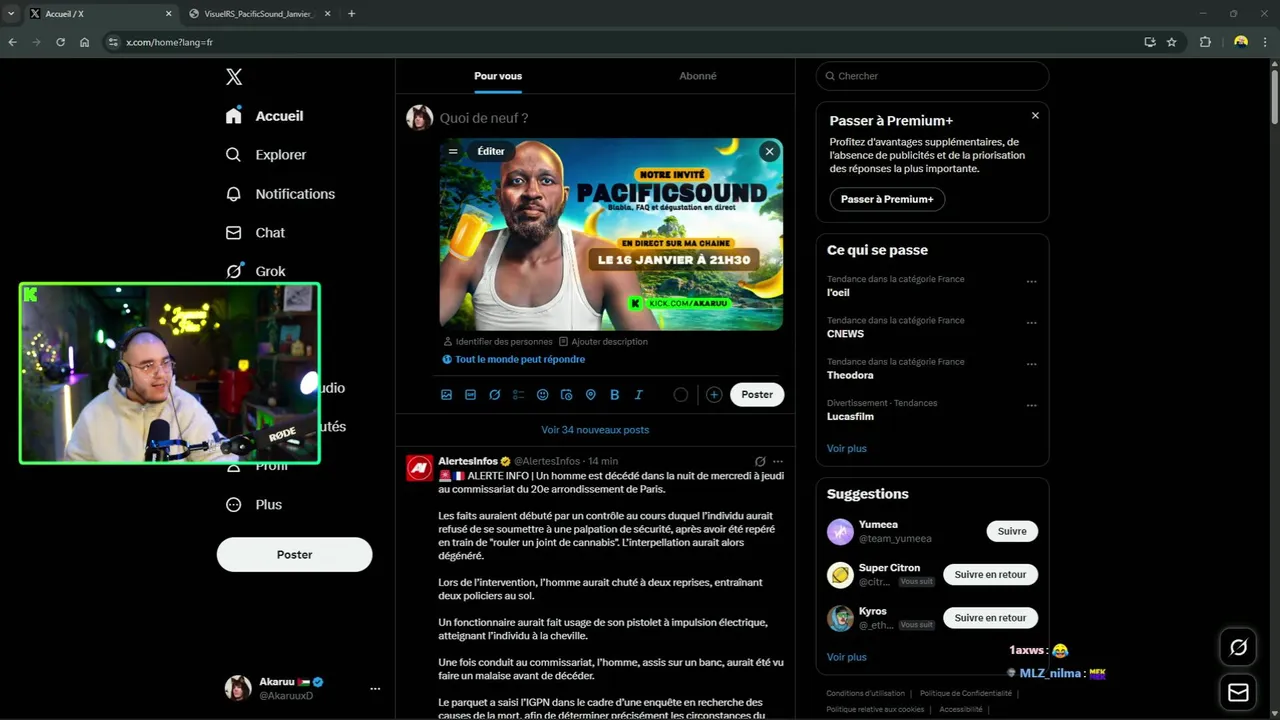This screenshot has width=1280, height=720.
Task: Open the more options for CNEWS trend
Action: coord(1032,323)
